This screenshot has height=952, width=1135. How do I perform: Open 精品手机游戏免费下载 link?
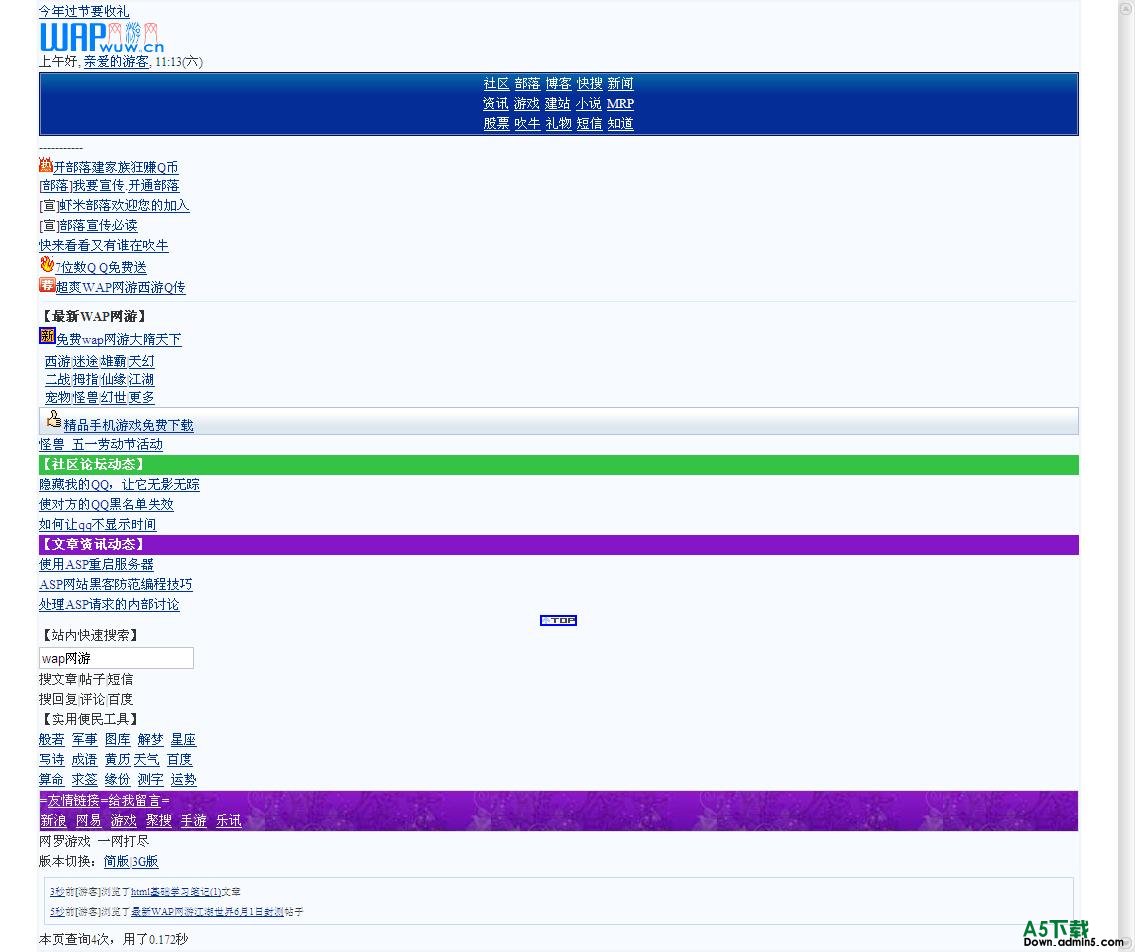pos(129,426)
